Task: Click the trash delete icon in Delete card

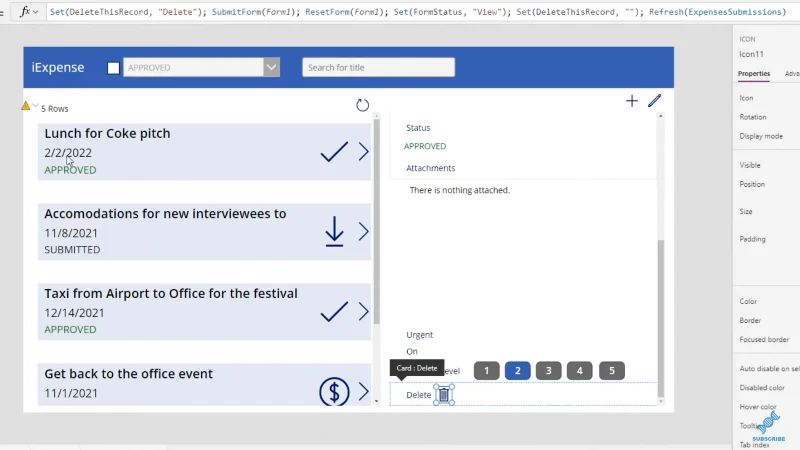Action: 444,394
